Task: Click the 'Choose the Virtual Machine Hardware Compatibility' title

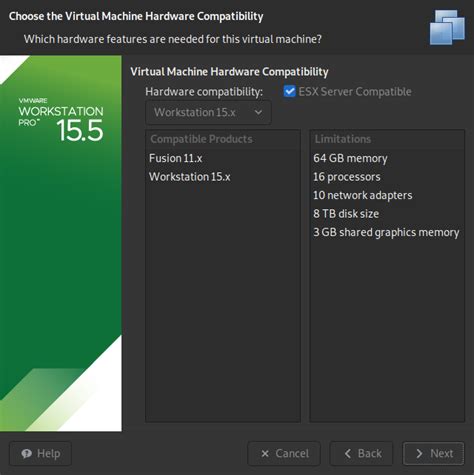Action: [x=136, y=16]
